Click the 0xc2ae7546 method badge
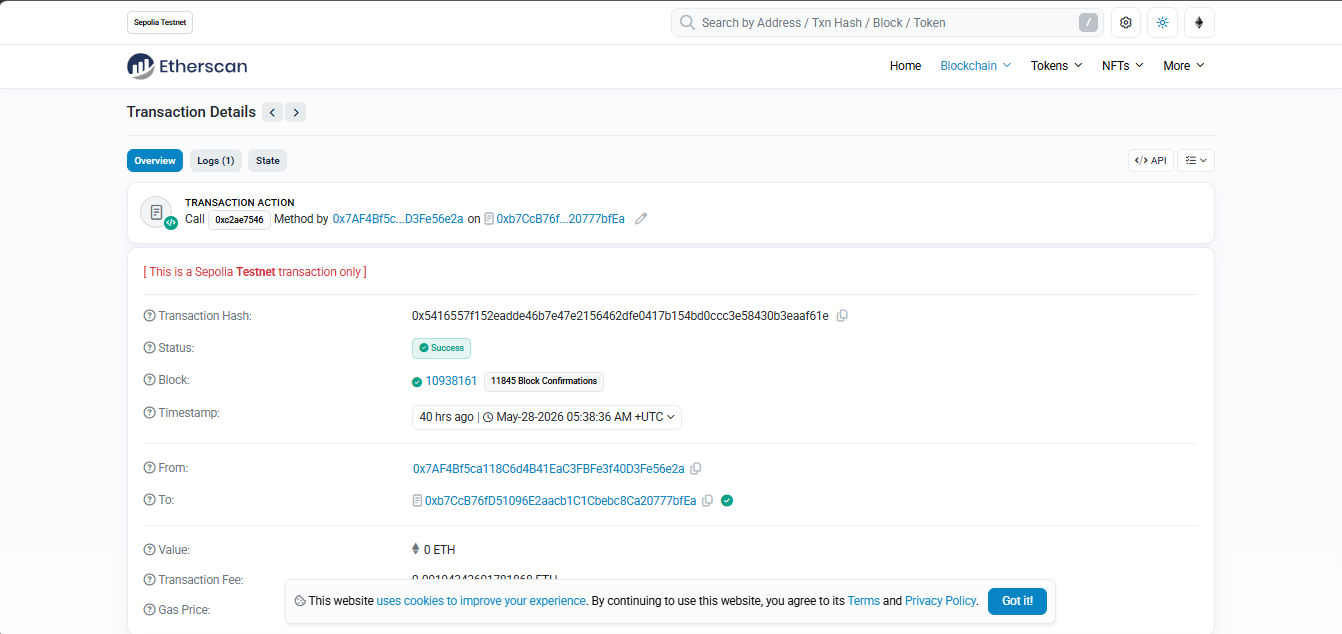This screenshot has width=1342, height=634. (239, 219)
